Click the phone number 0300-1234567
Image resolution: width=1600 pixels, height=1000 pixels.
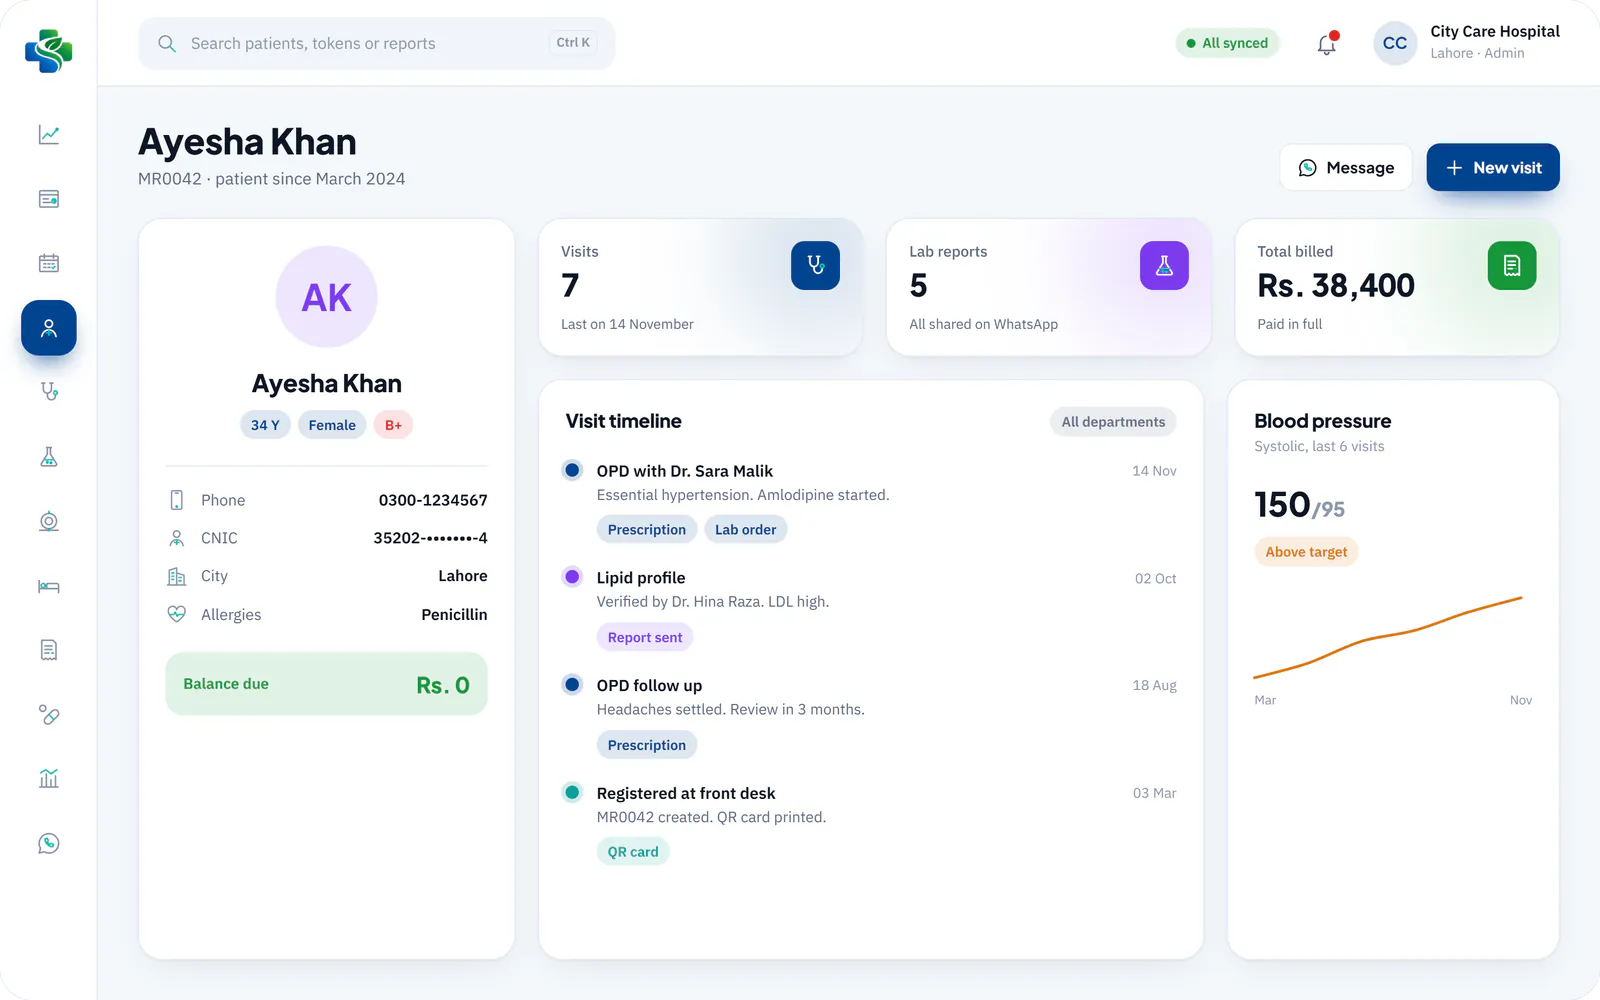pyautogui.click(x=433, y=500)
